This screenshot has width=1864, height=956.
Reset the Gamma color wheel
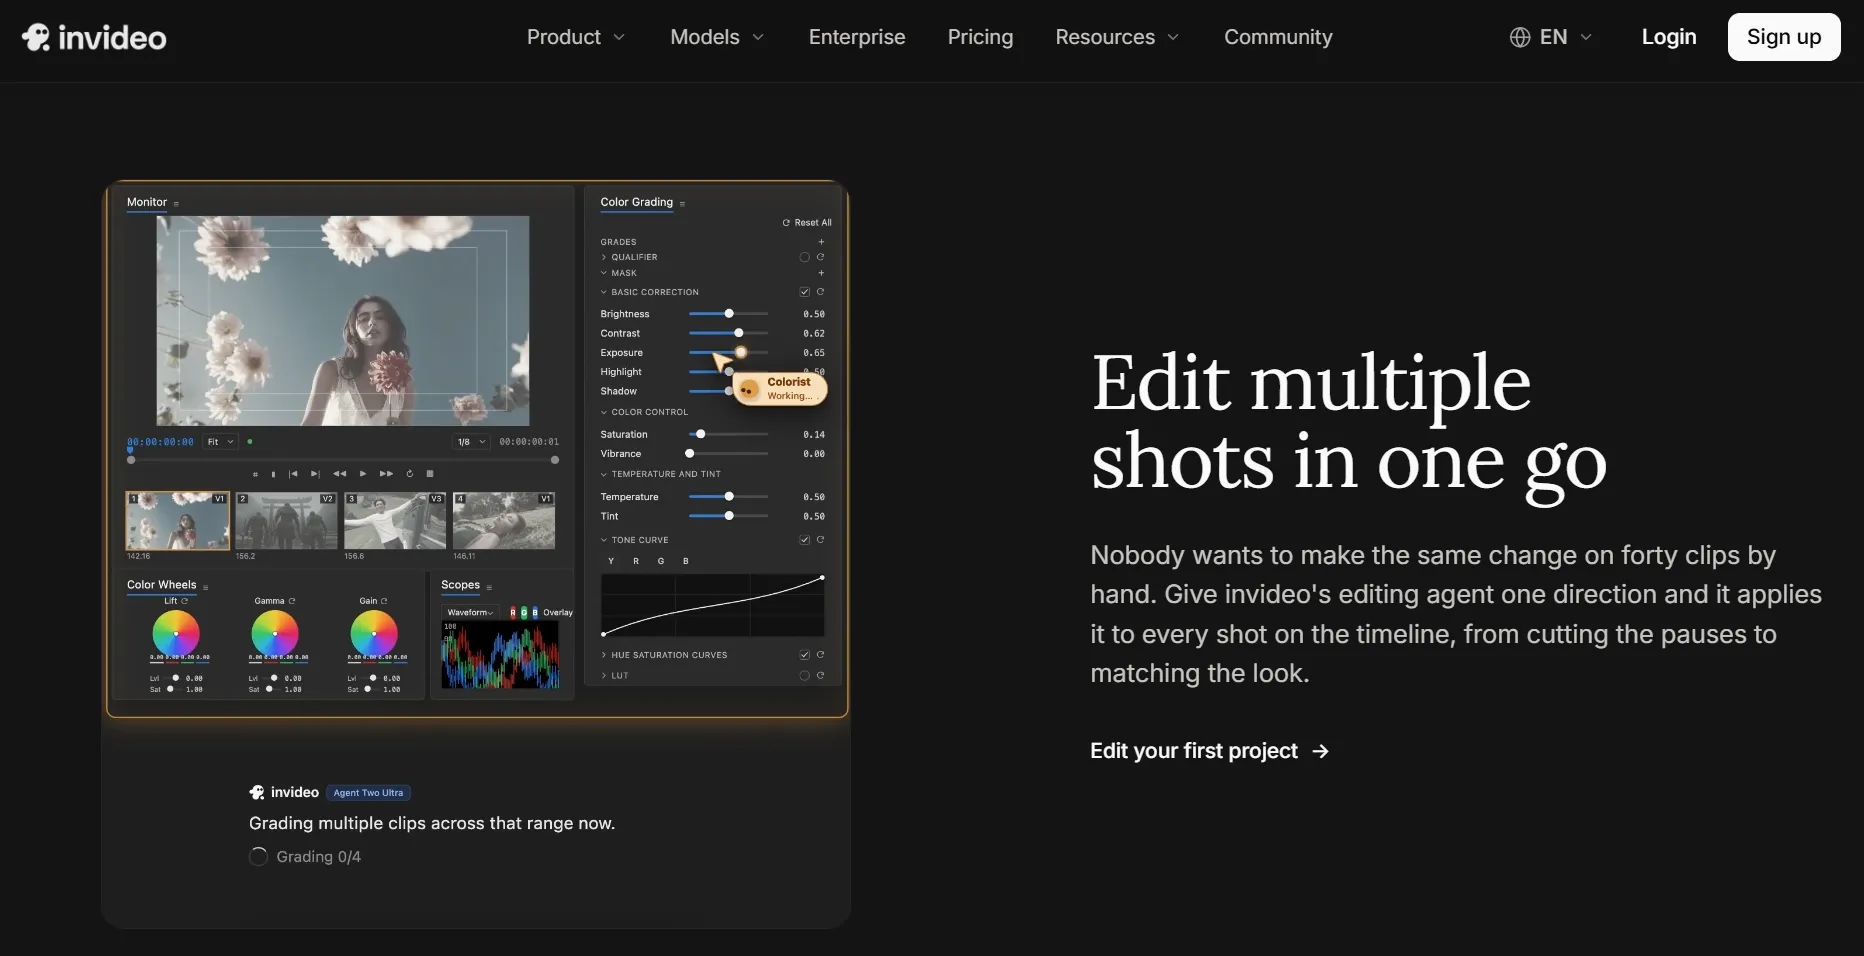292,601
